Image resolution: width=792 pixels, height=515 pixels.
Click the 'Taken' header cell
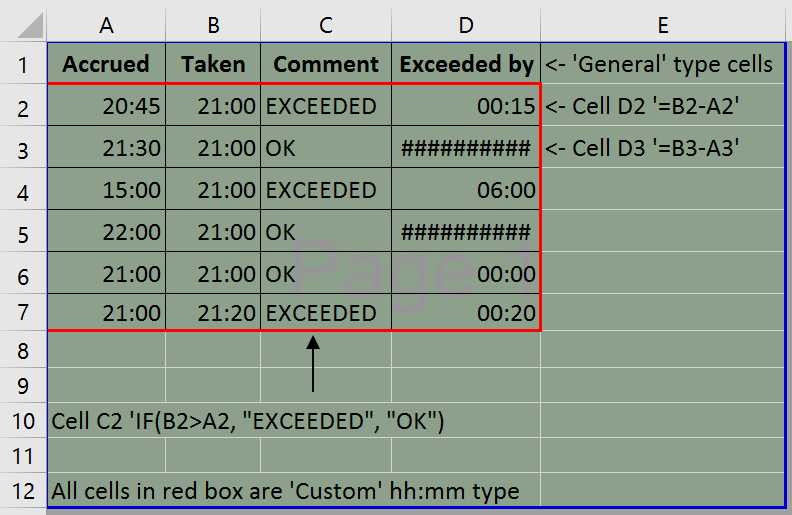(213, 64)
